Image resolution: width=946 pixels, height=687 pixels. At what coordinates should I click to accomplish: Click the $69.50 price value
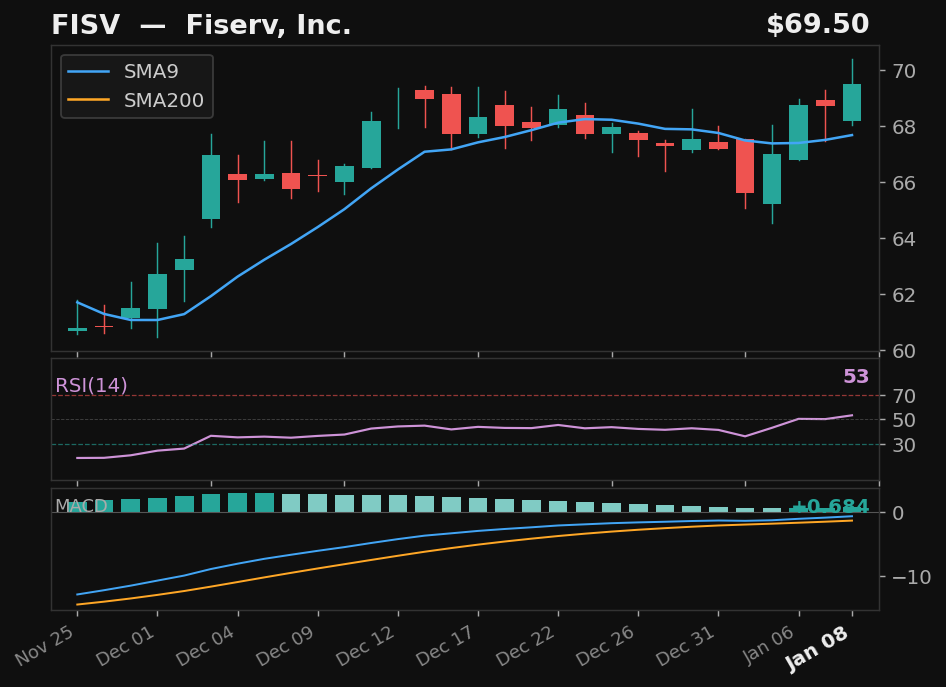tap(817, 25)
